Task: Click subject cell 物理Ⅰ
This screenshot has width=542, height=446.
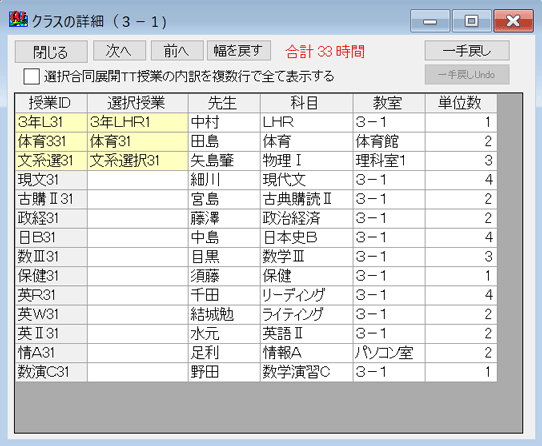Action: click(307, 161)
